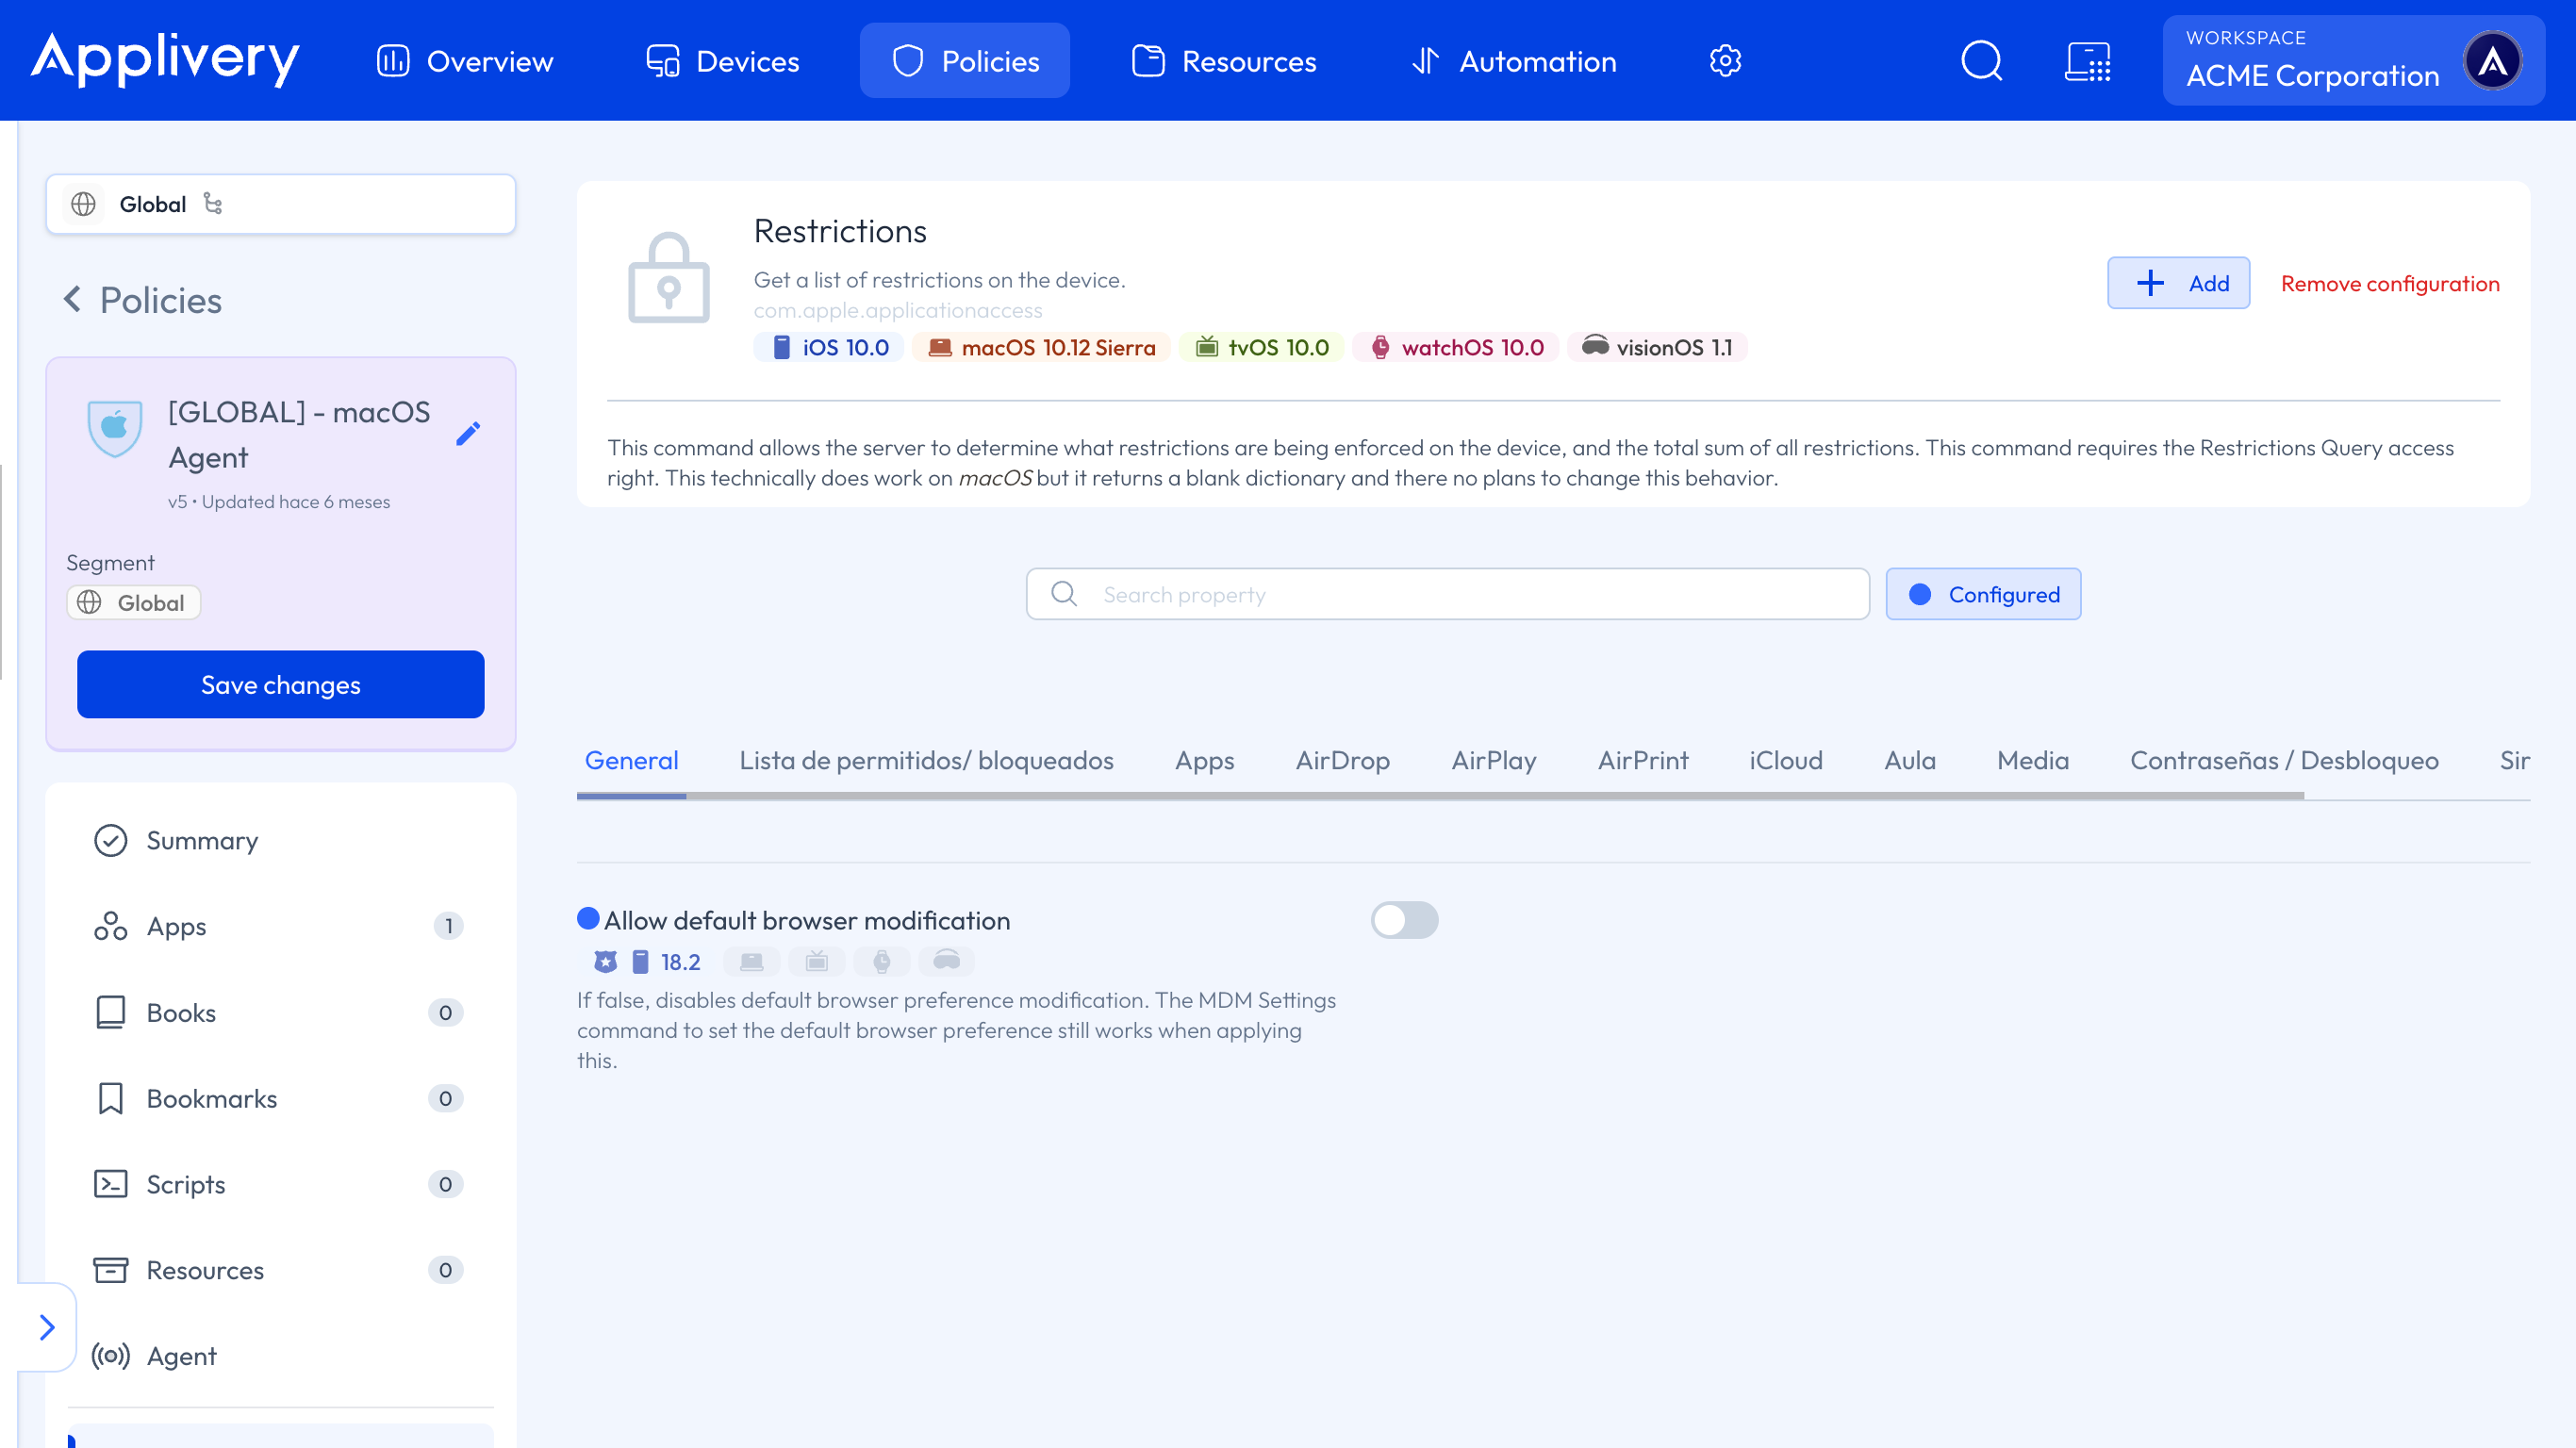Open the global search magnifier icon
Image resolution: width=2576 pixels, height=1448 pixels.
pyautogui.click(x=1981, y=61)
